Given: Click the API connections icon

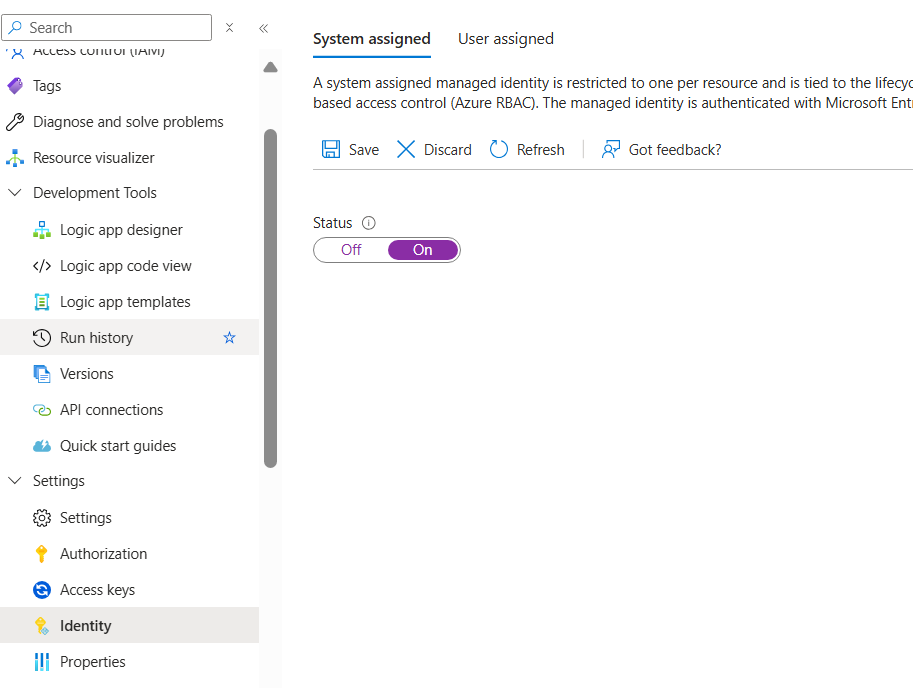Looking at the screenshot, I should tap(44, 409).
